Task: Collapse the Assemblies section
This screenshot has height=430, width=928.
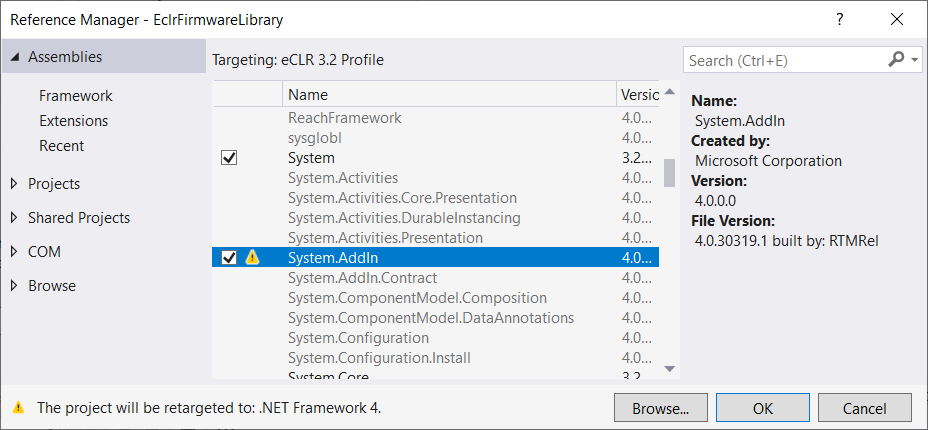Action: pos(14,58)
